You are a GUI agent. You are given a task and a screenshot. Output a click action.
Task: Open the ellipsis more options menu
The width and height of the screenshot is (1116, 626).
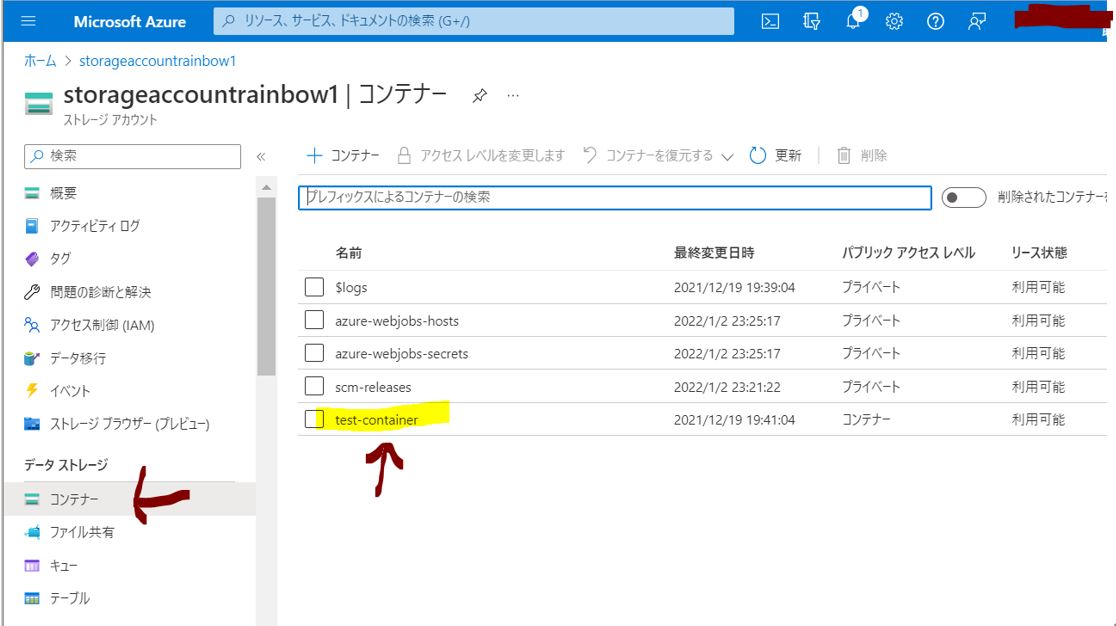[513, 96]
